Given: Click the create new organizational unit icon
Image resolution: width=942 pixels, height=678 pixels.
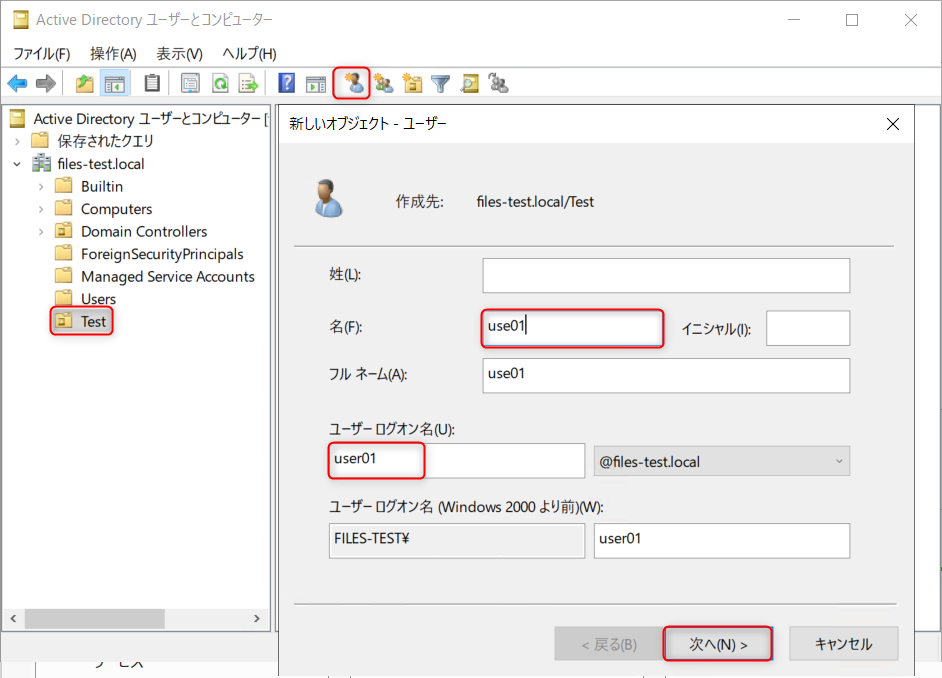Looking at the screenshot, I should tap(412, 84).
